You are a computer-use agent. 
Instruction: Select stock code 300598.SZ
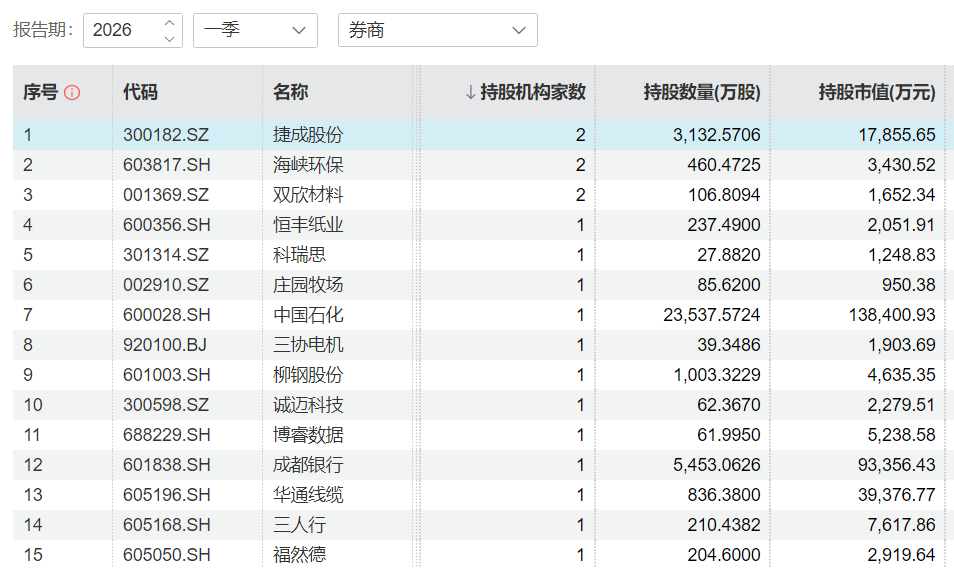coord(166,405)
